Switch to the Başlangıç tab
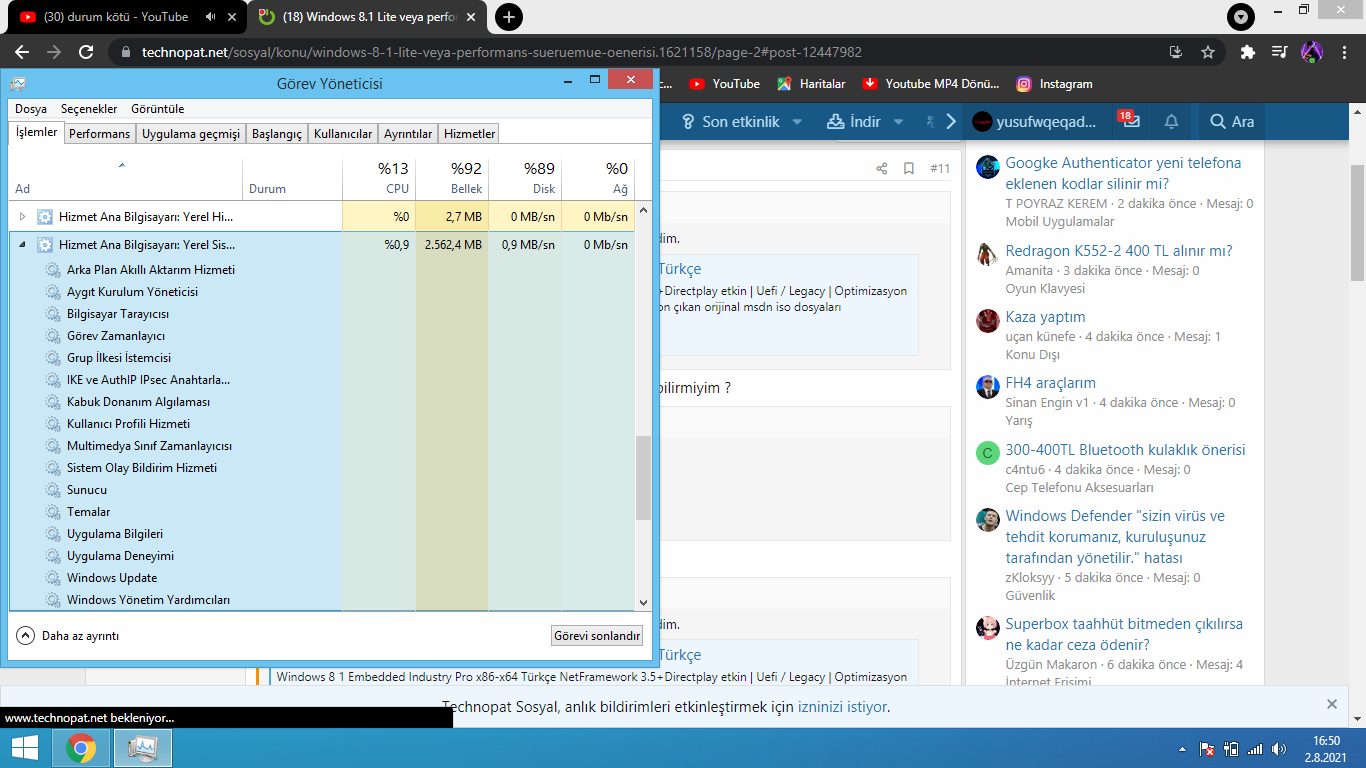The height and width of the screenshot is (768, 1366). (x=277, y=134)
